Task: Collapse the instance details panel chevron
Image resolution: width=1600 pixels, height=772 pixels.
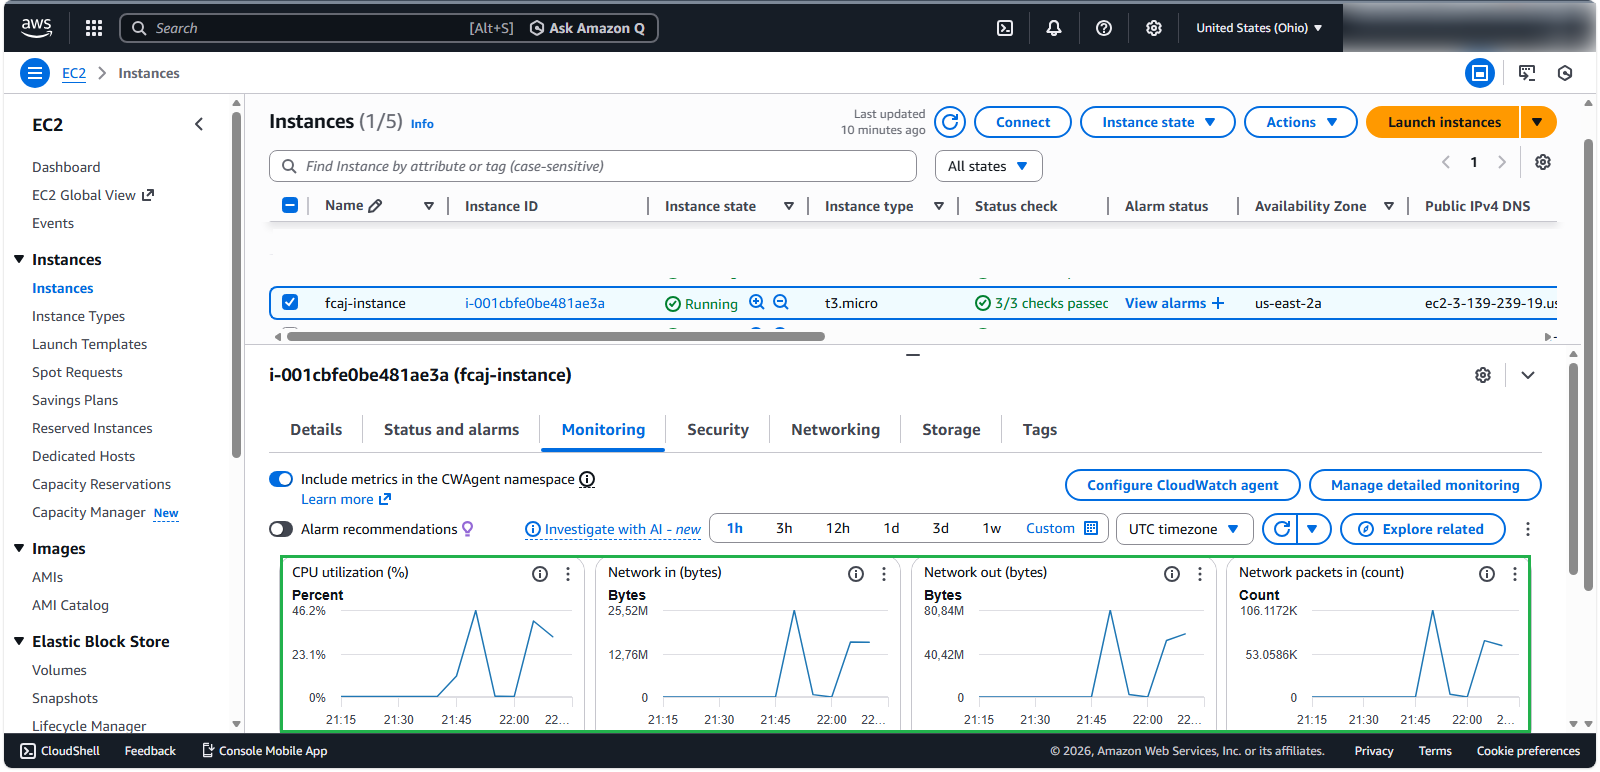Action: point(1528,375)
